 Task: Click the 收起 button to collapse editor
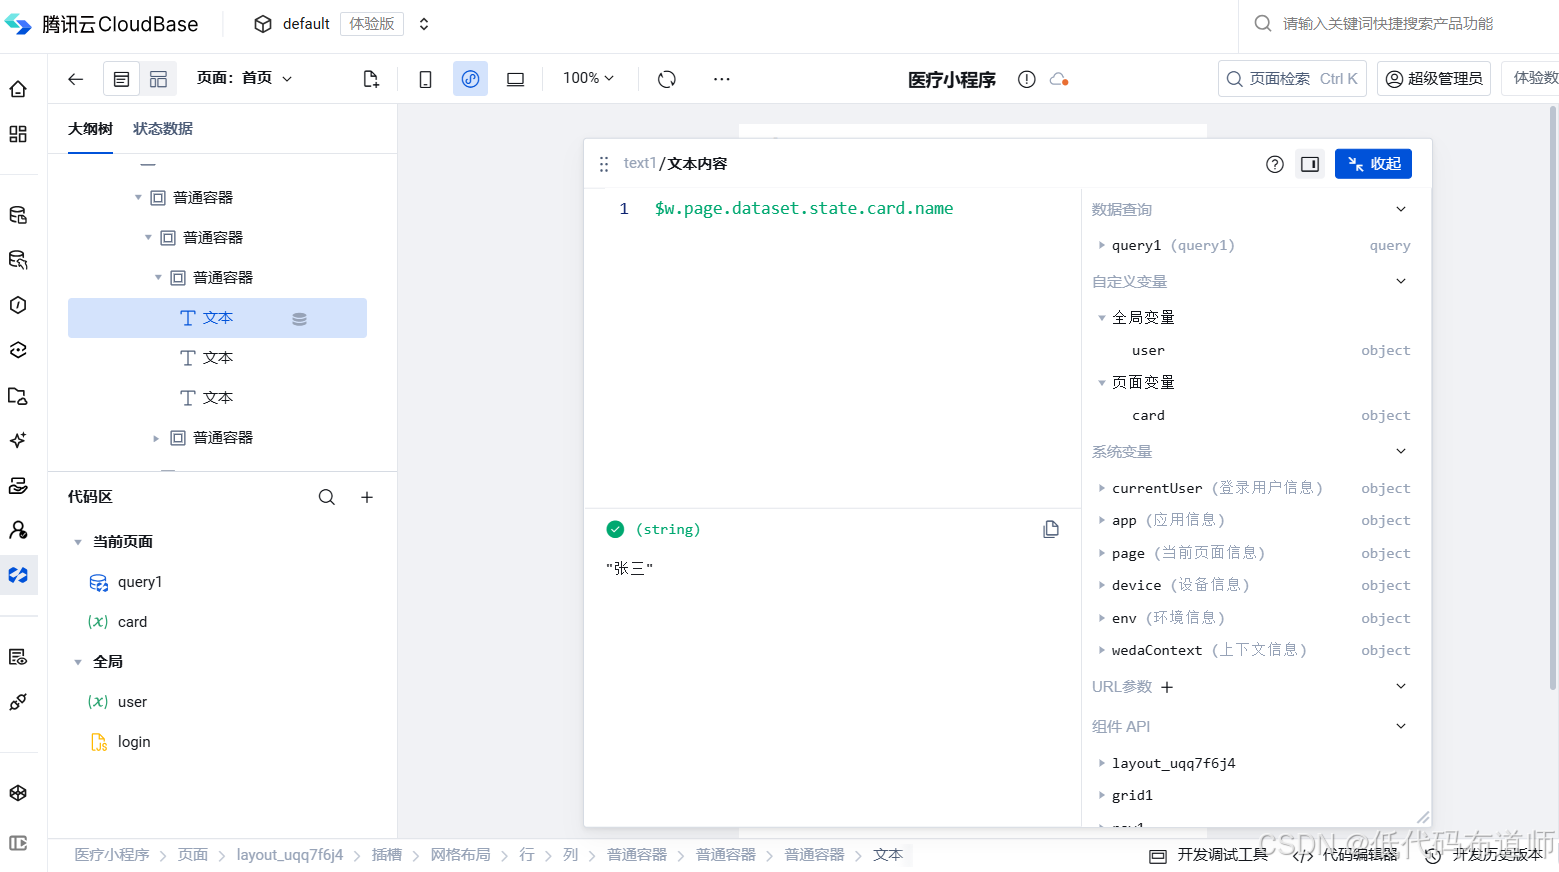[1373, 163]
